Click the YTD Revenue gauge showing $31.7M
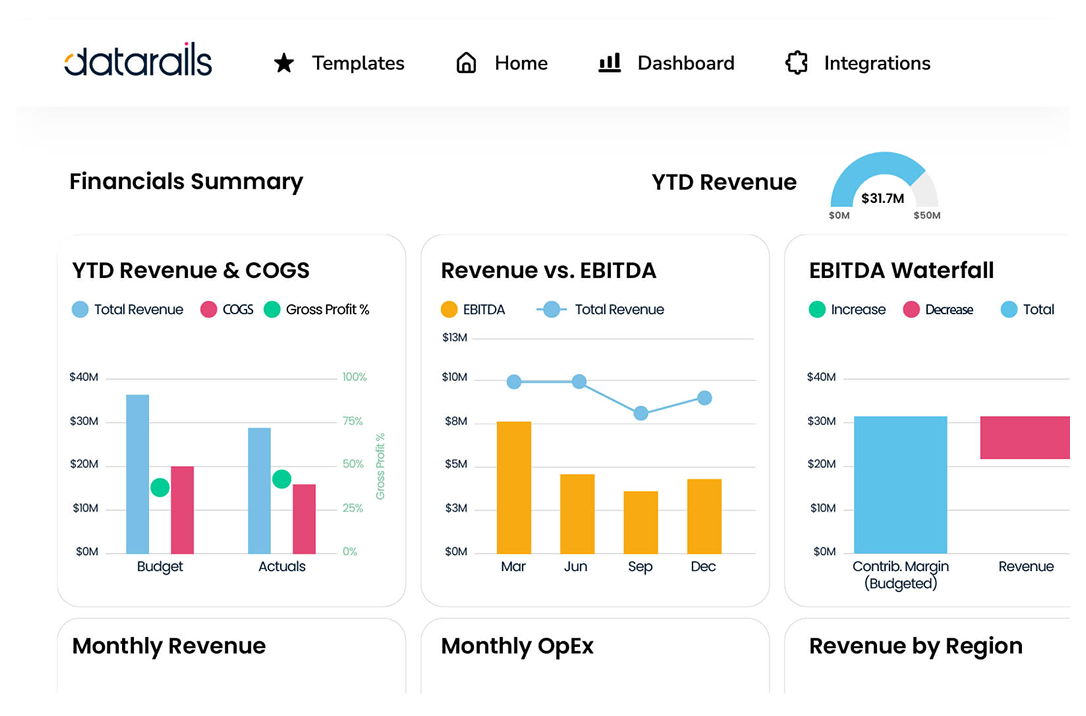Viewport: 1086px width, 716px height. [x=884, y=185]
